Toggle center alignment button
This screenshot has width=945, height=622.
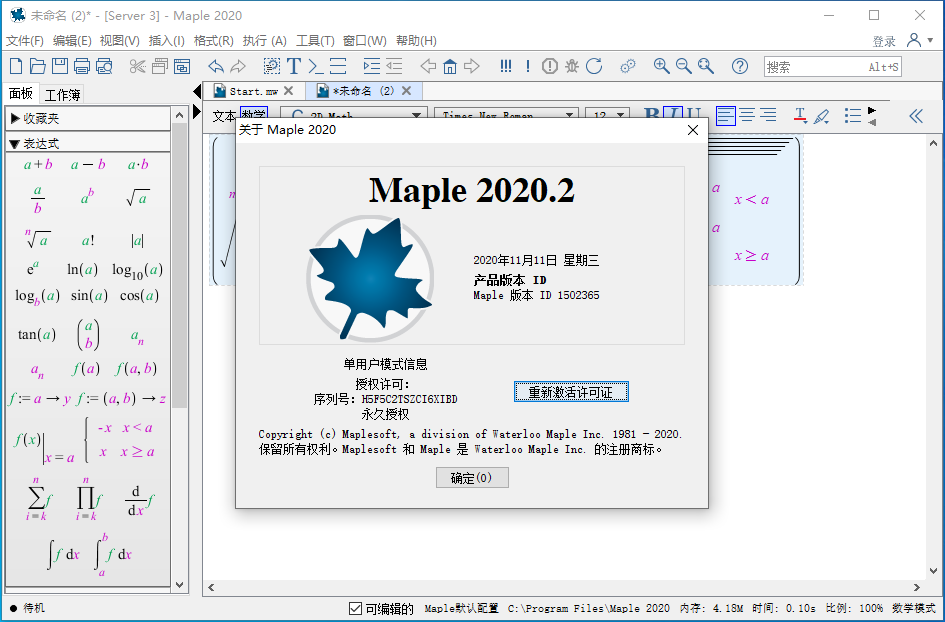(747, 115)
